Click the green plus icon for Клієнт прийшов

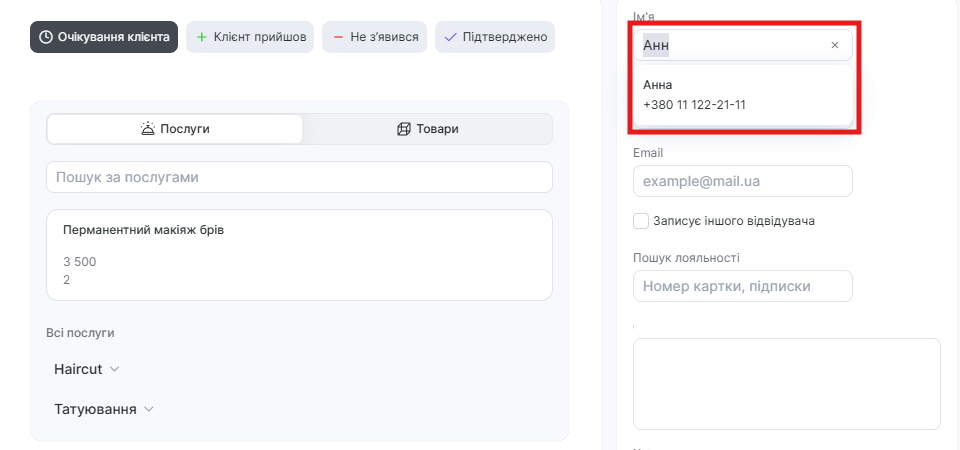(201, 37)
